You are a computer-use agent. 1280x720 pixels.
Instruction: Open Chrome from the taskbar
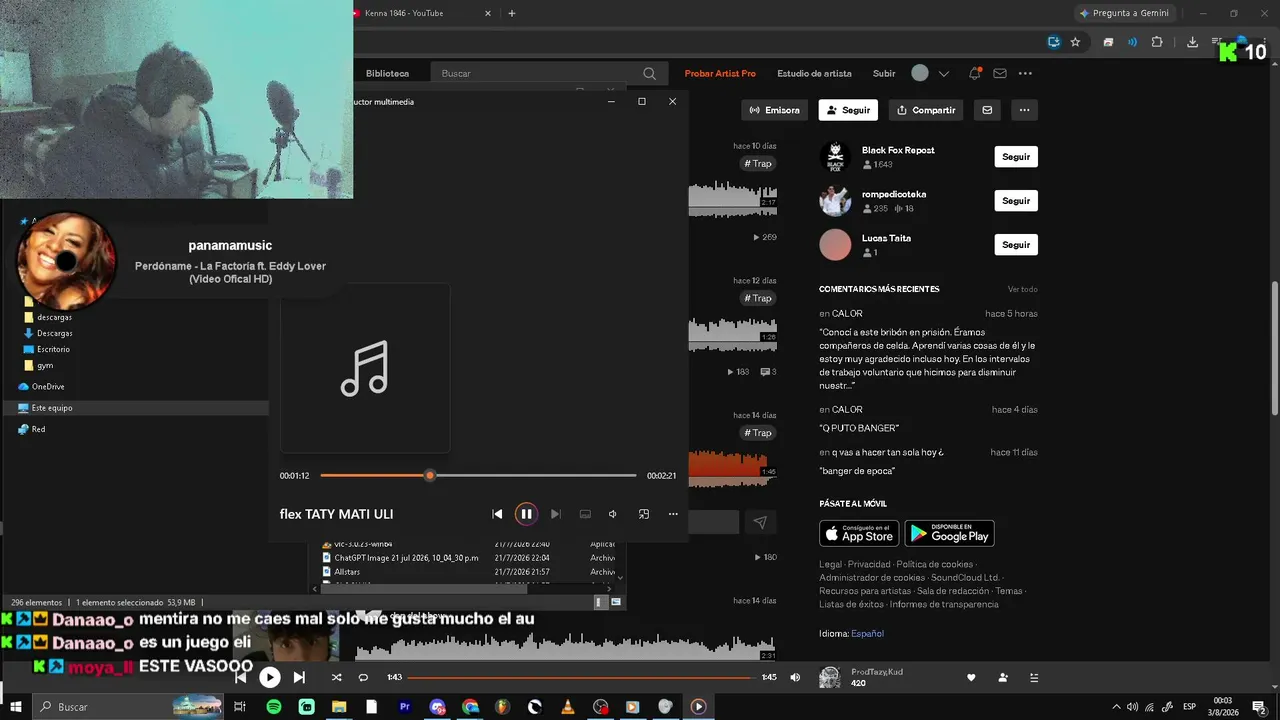(470, 707)
